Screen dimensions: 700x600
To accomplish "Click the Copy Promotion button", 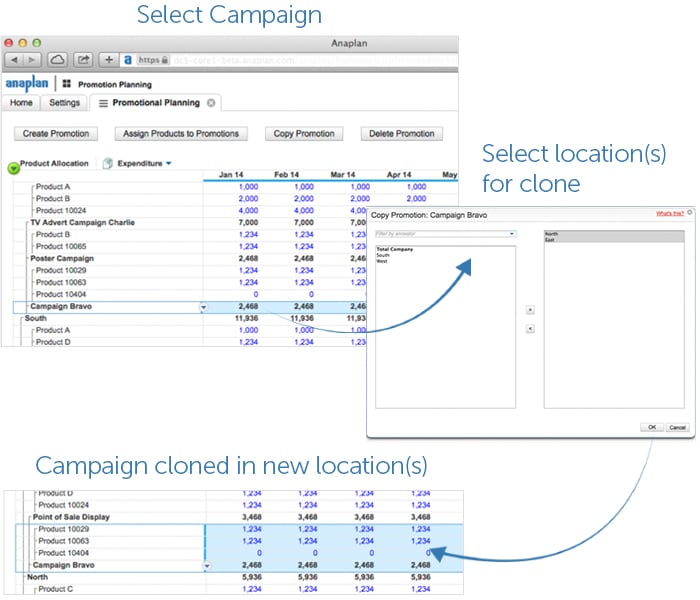I will [304, 133].
